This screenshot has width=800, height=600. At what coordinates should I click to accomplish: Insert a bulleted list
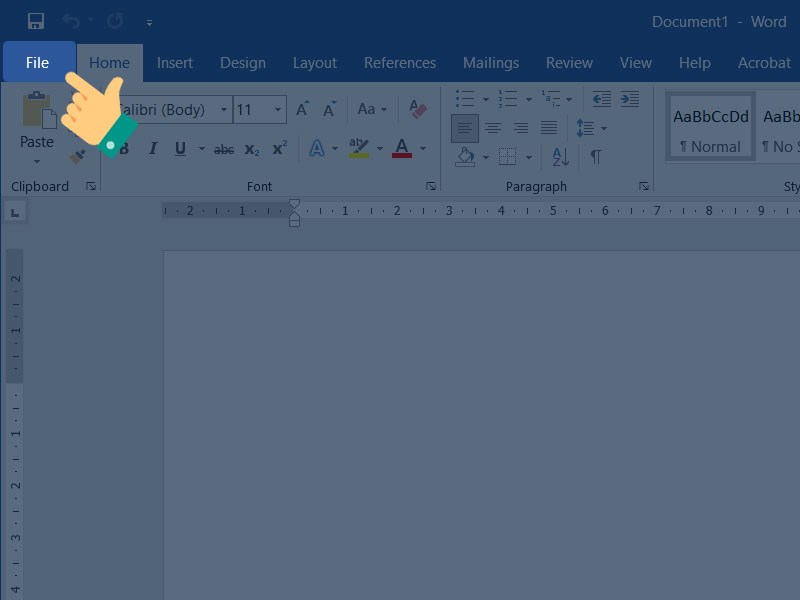click(x=465, y=98)
